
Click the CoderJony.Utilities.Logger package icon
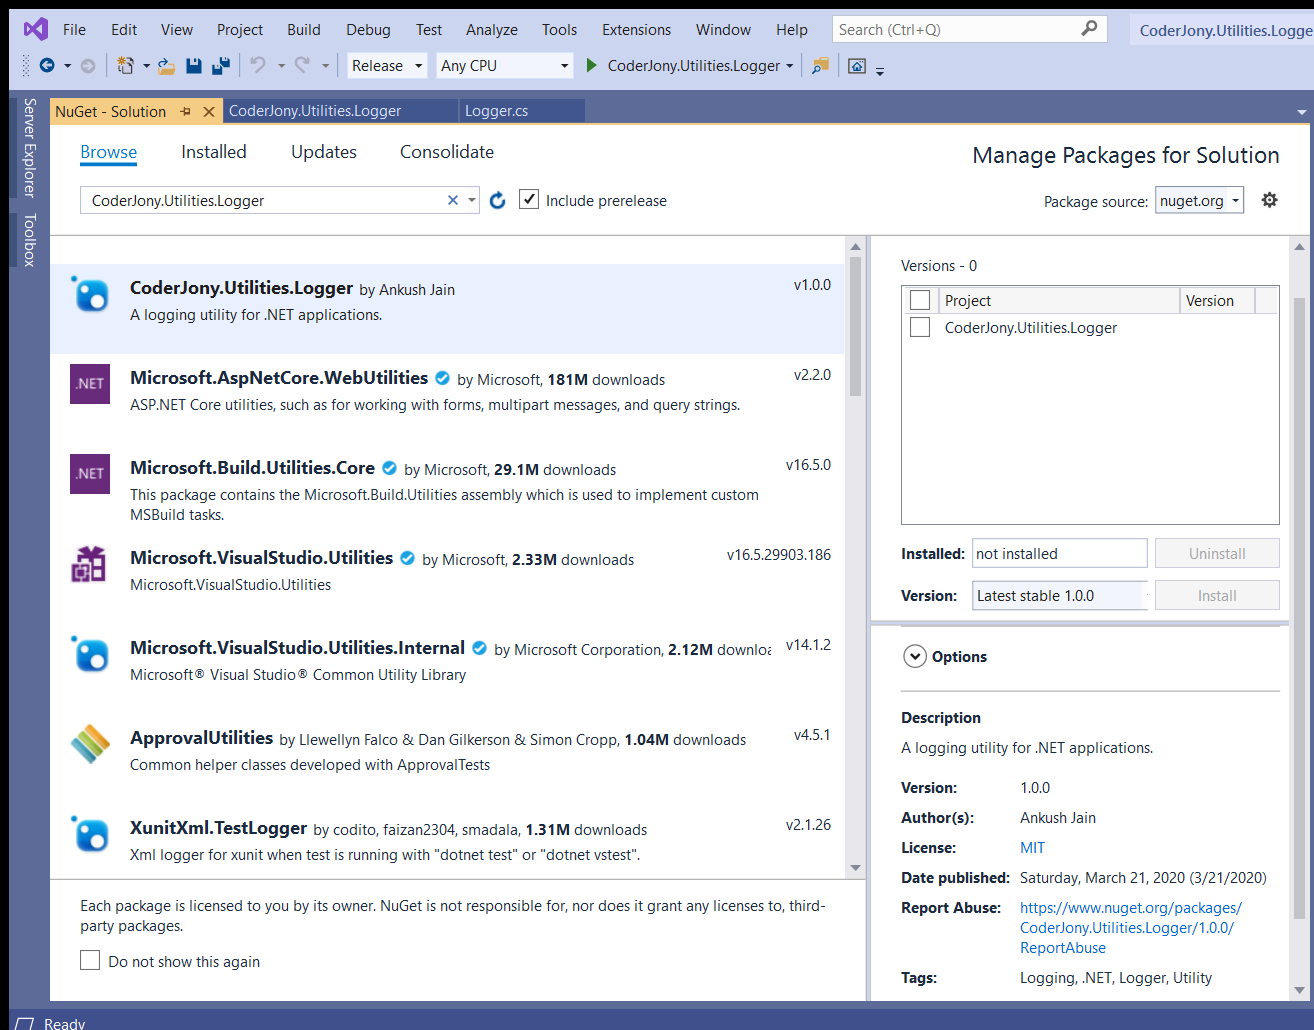tap(90, 294)
